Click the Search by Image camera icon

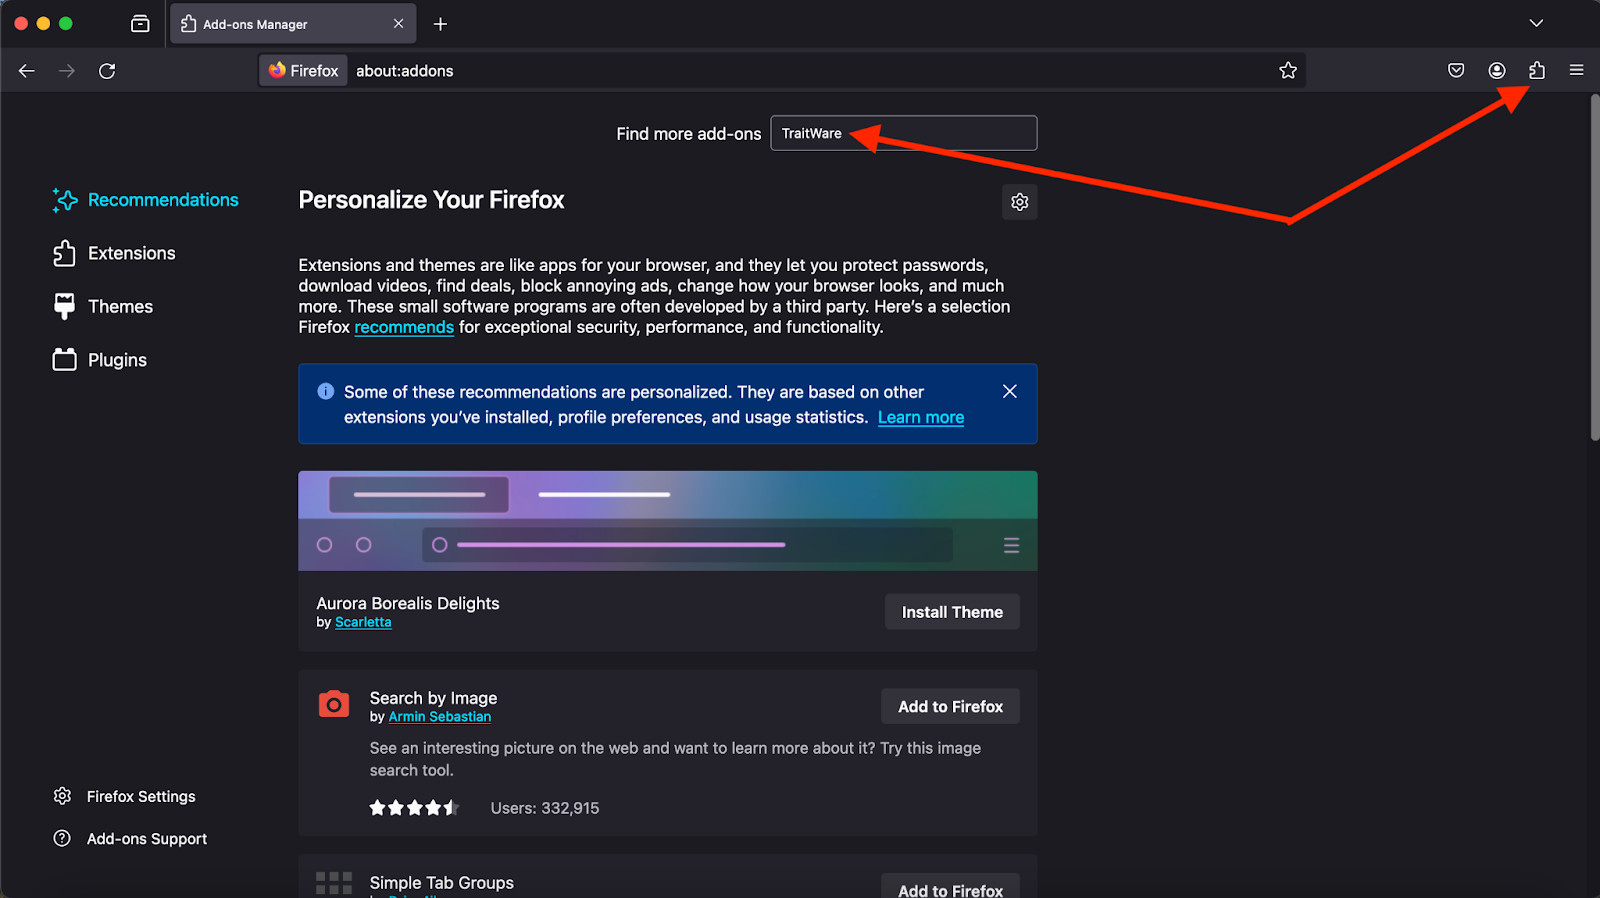tap(334, 704)
